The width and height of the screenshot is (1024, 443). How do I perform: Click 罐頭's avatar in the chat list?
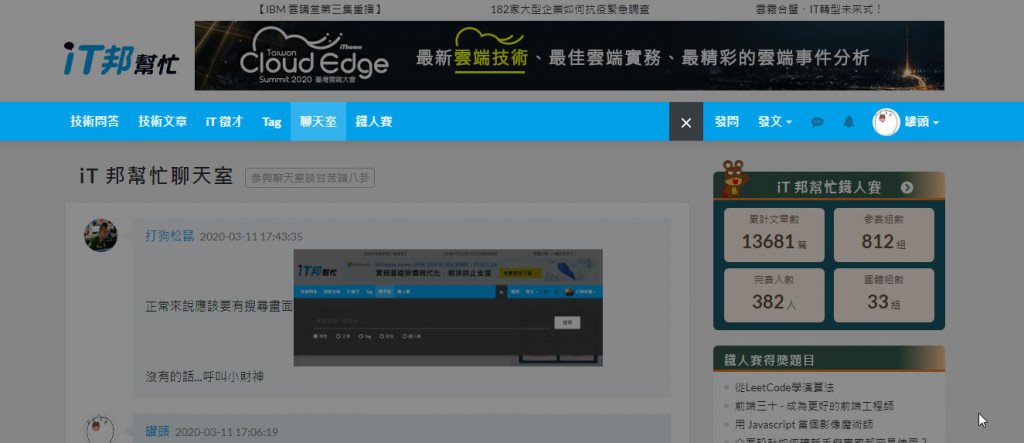pyautogui.click(x=101, y=429)
